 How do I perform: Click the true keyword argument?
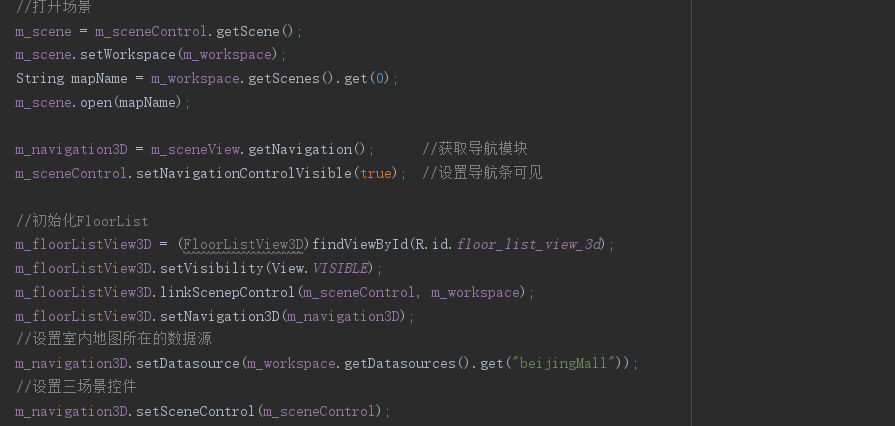coord(376,174)
